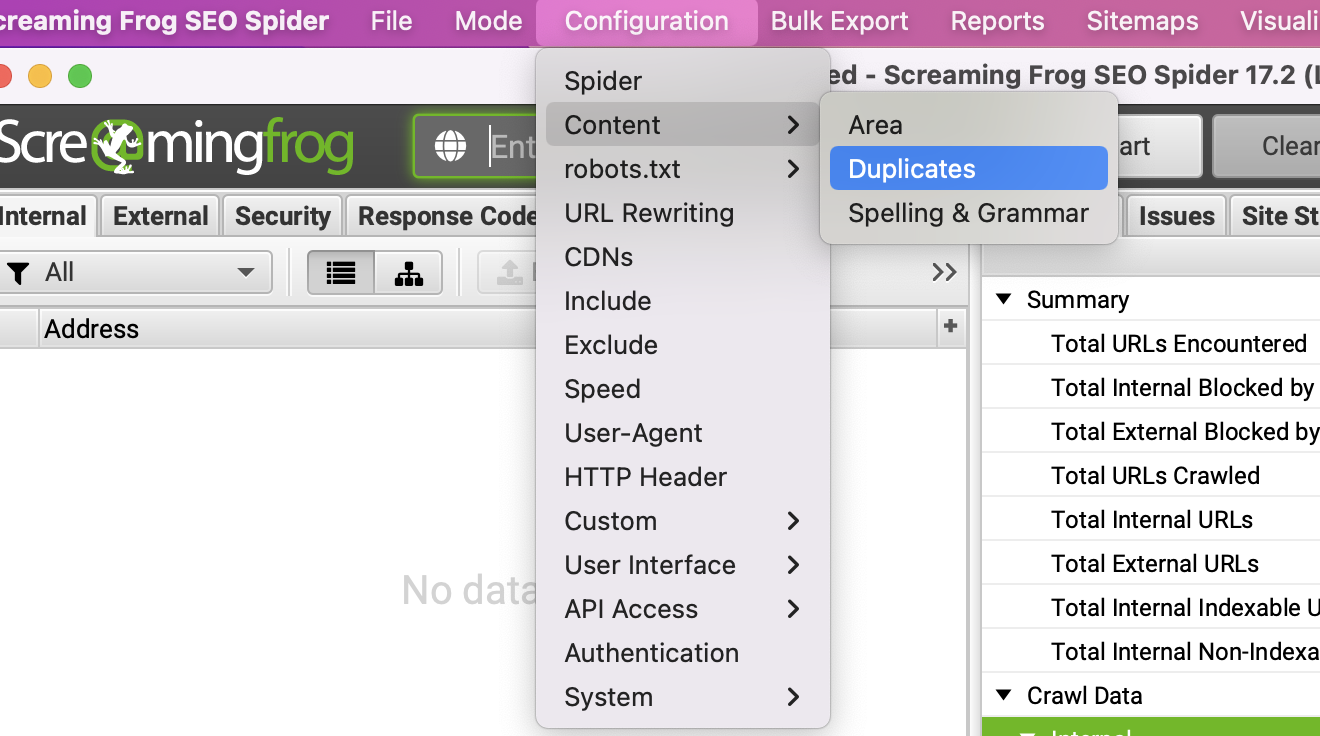
Task: Select Total URLs Crawled row
Action: (1155, 476)
